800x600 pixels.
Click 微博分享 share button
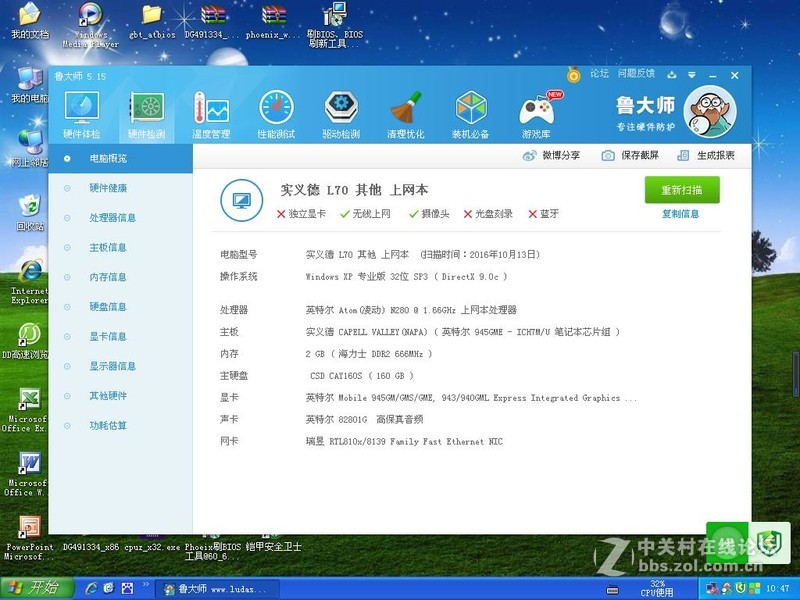point(552,156)
